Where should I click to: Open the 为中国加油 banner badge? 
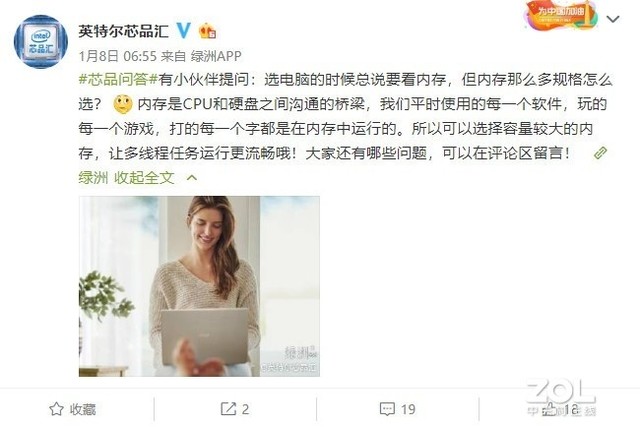[560, 15]
